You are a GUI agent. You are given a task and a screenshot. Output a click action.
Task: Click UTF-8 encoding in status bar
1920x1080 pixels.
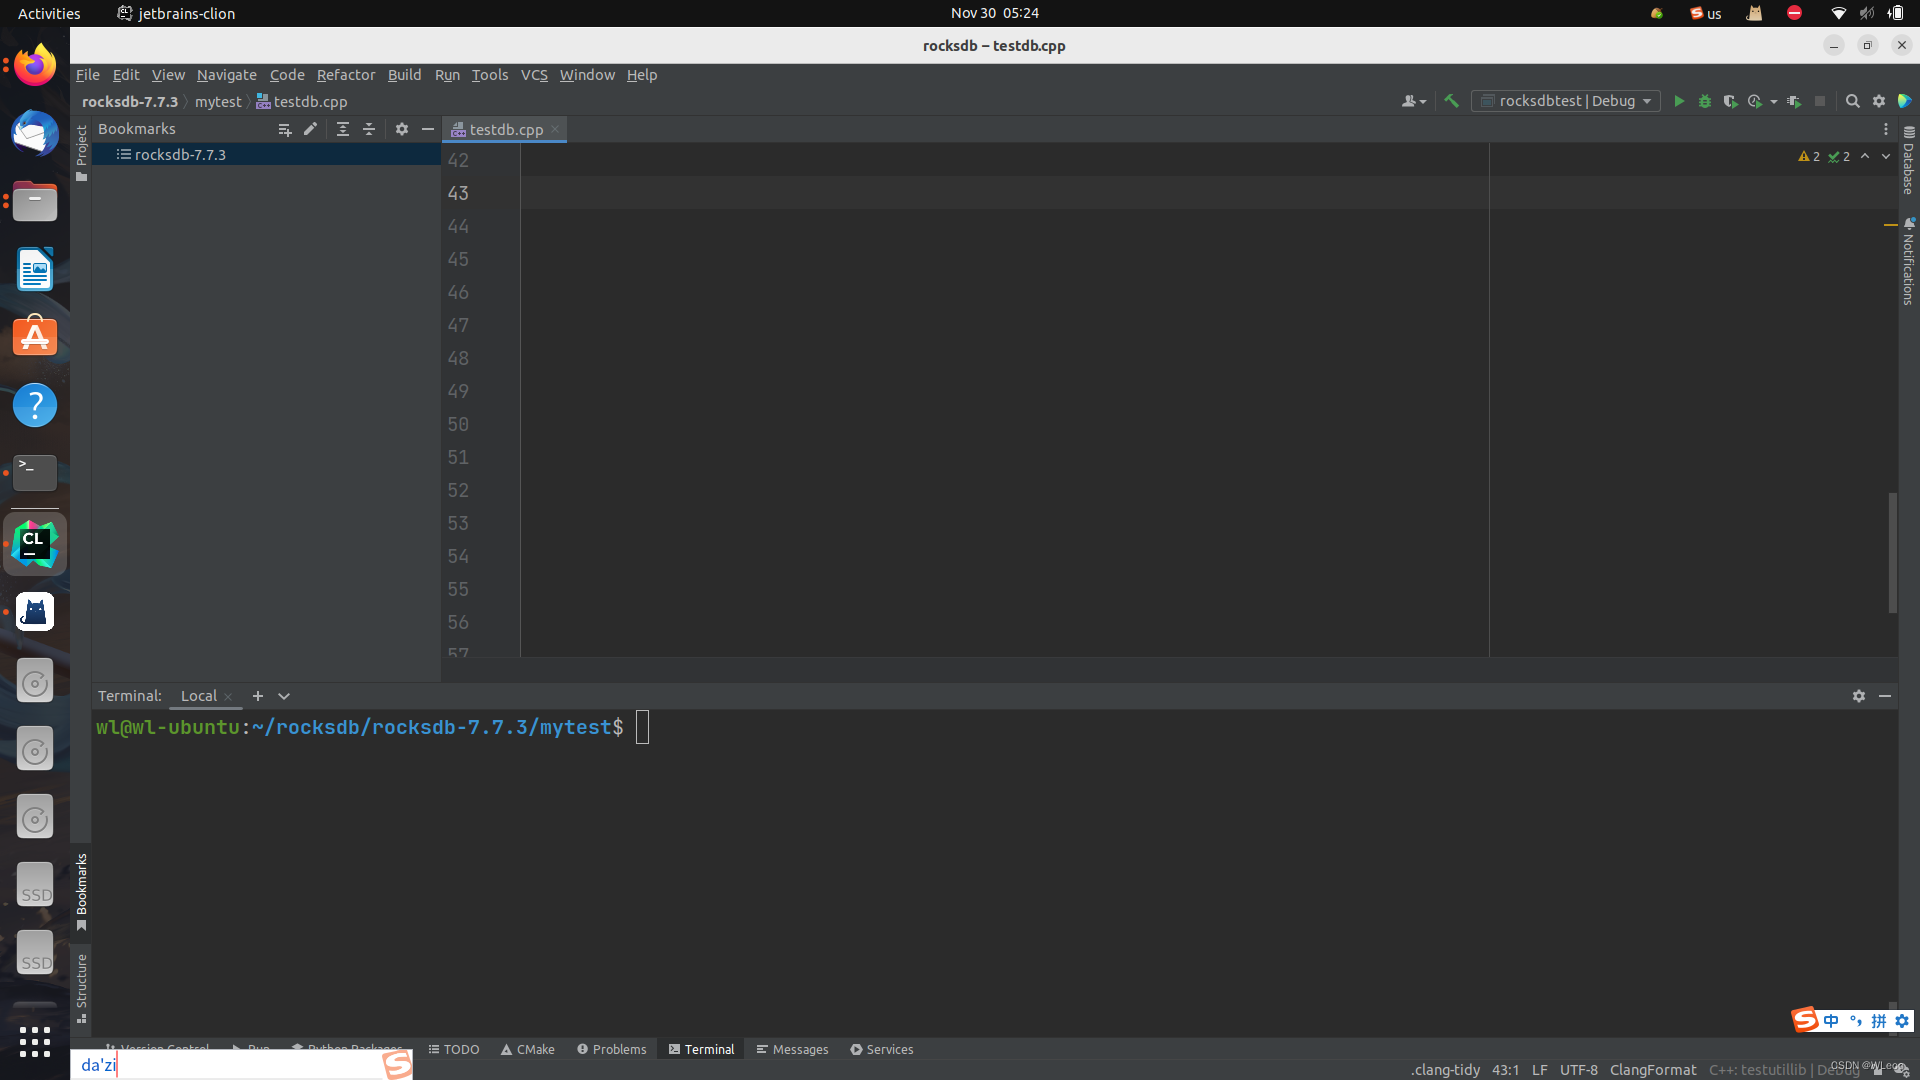(x=1578, y=1069)
